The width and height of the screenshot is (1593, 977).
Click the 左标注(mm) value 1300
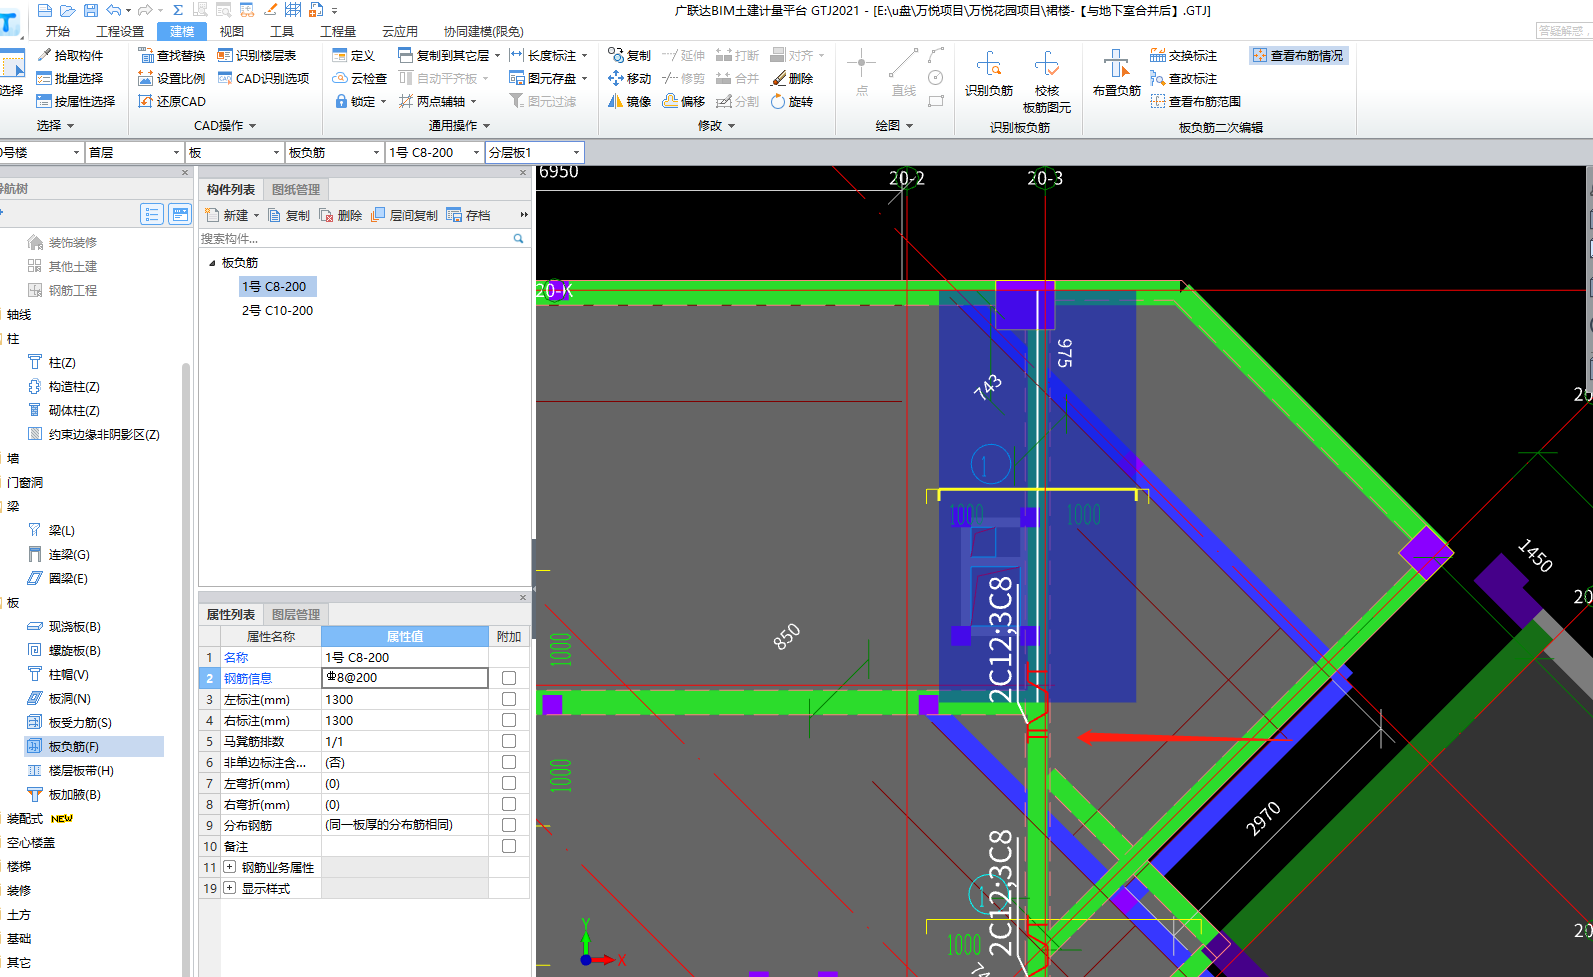tap(405, 699)
